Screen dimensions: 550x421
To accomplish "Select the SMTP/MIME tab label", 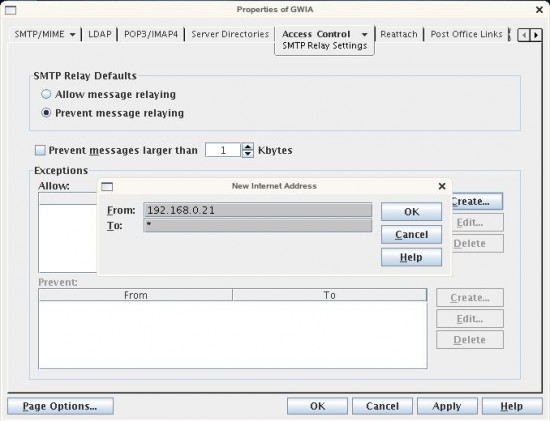I will tap(39, 34).
